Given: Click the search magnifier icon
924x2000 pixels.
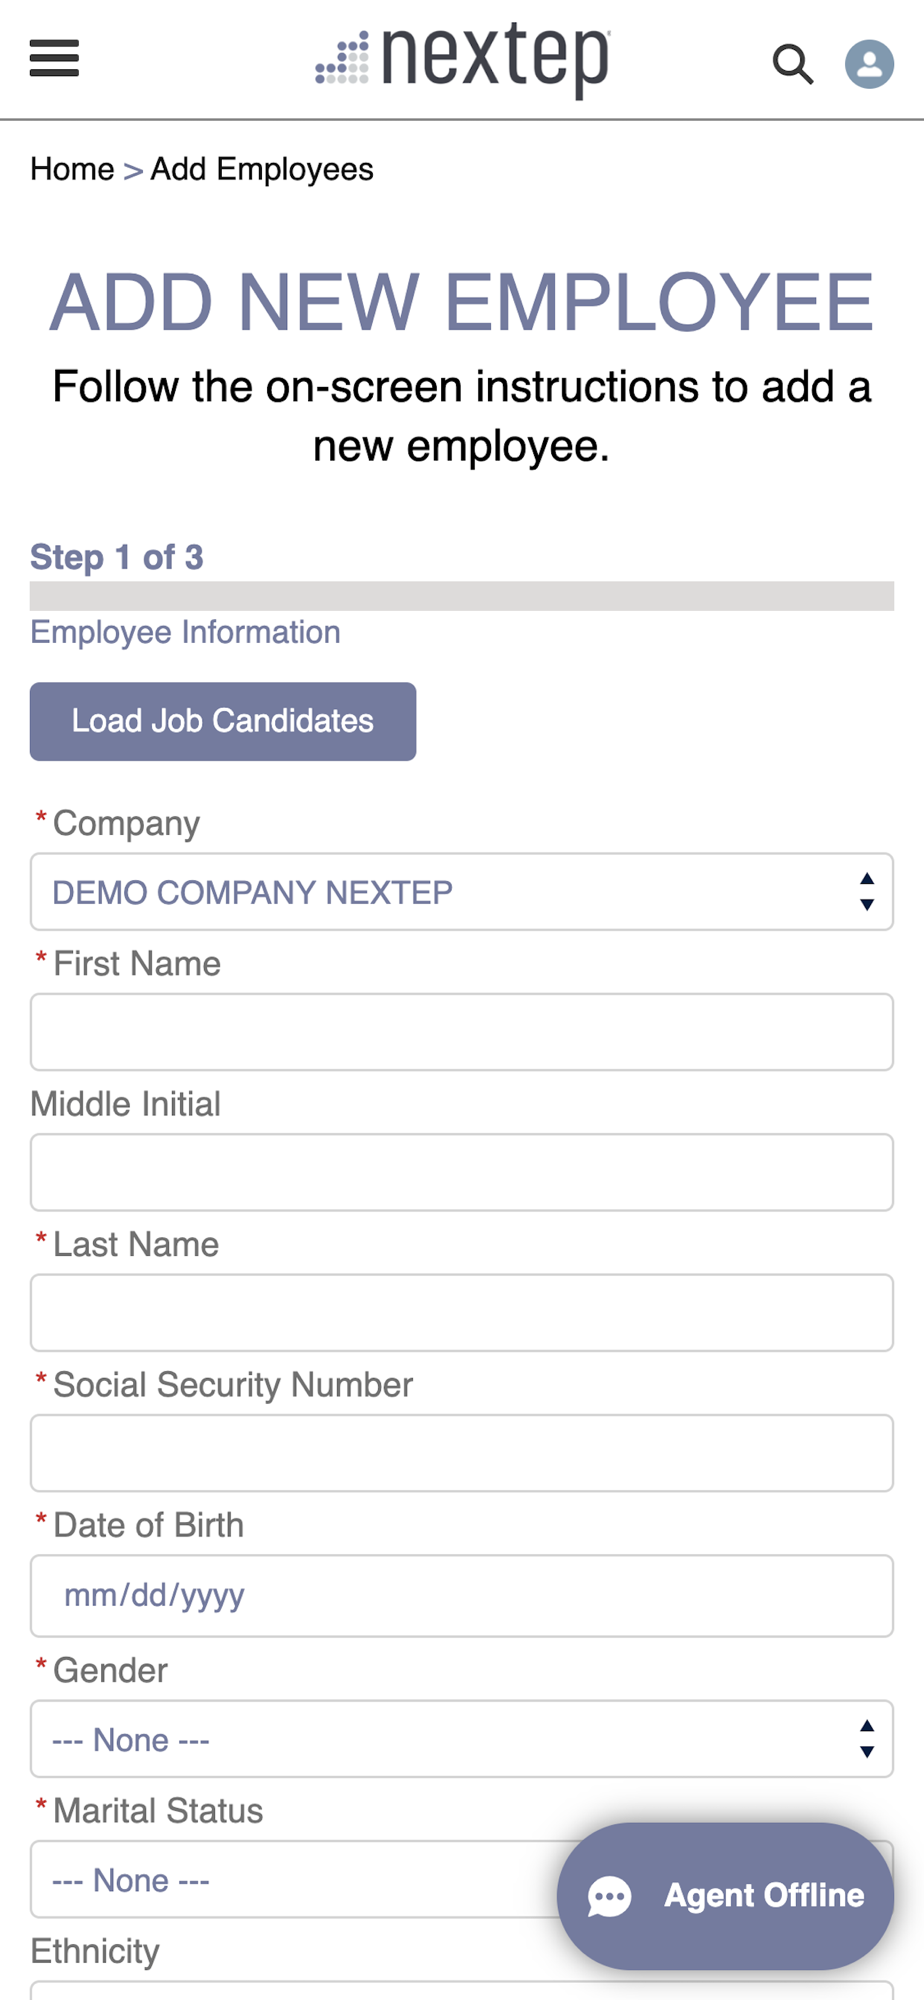Looking at the screenshot, I should 792,64.
